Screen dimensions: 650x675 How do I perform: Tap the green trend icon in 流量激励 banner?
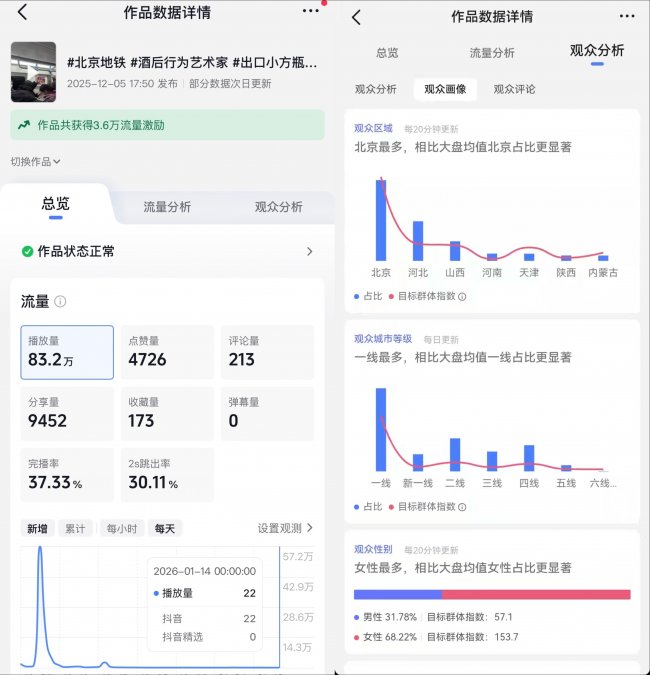(23, 125)
